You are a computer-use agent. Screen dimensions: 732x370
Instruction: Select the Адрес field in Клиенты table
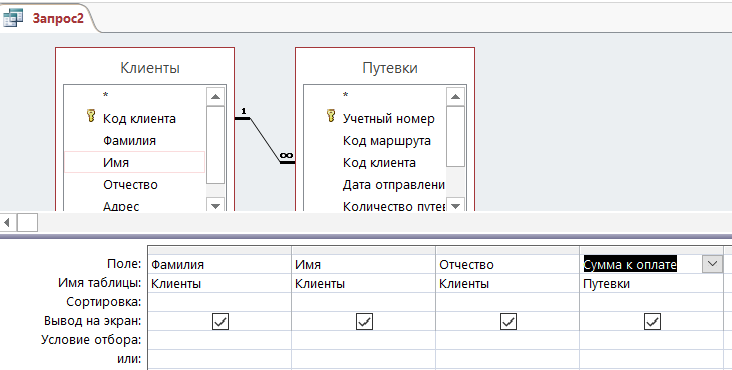[x=134, y=205]
